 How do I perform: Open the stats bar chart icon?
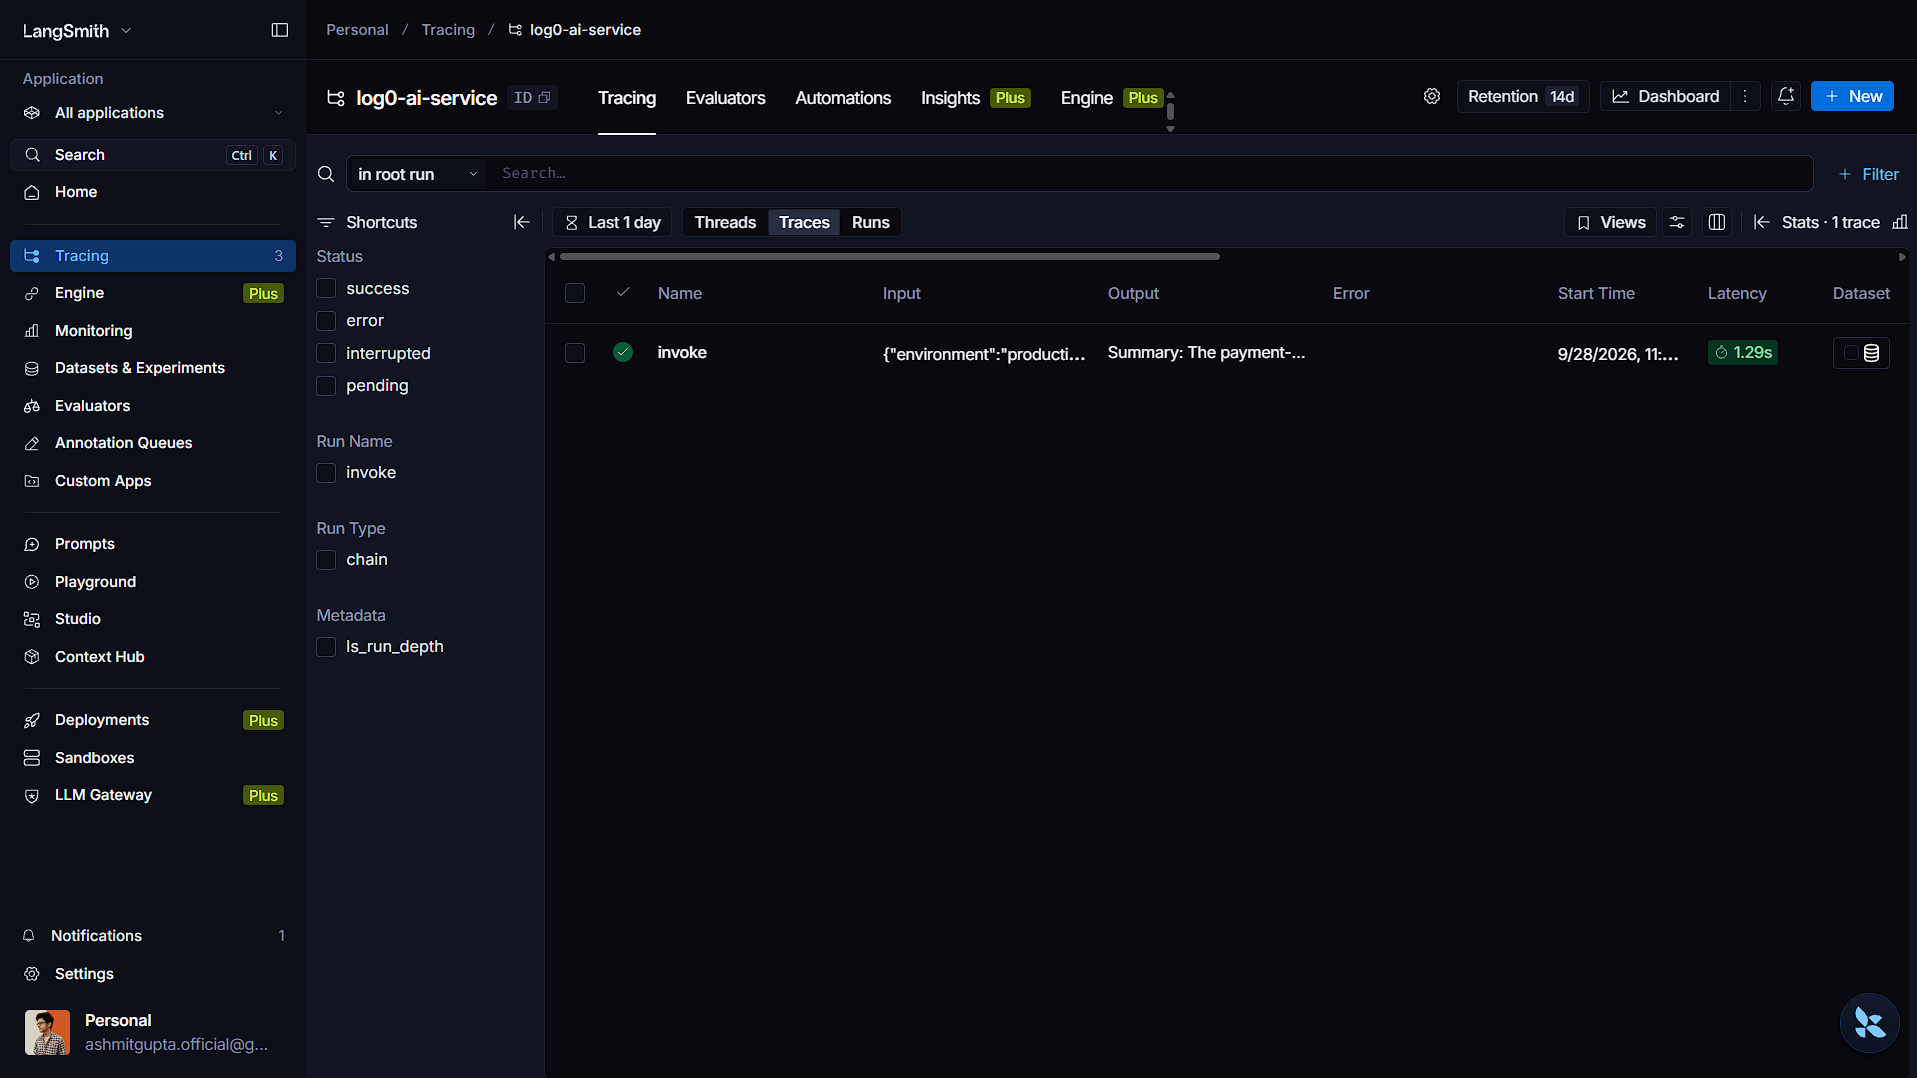[1900, 222]
